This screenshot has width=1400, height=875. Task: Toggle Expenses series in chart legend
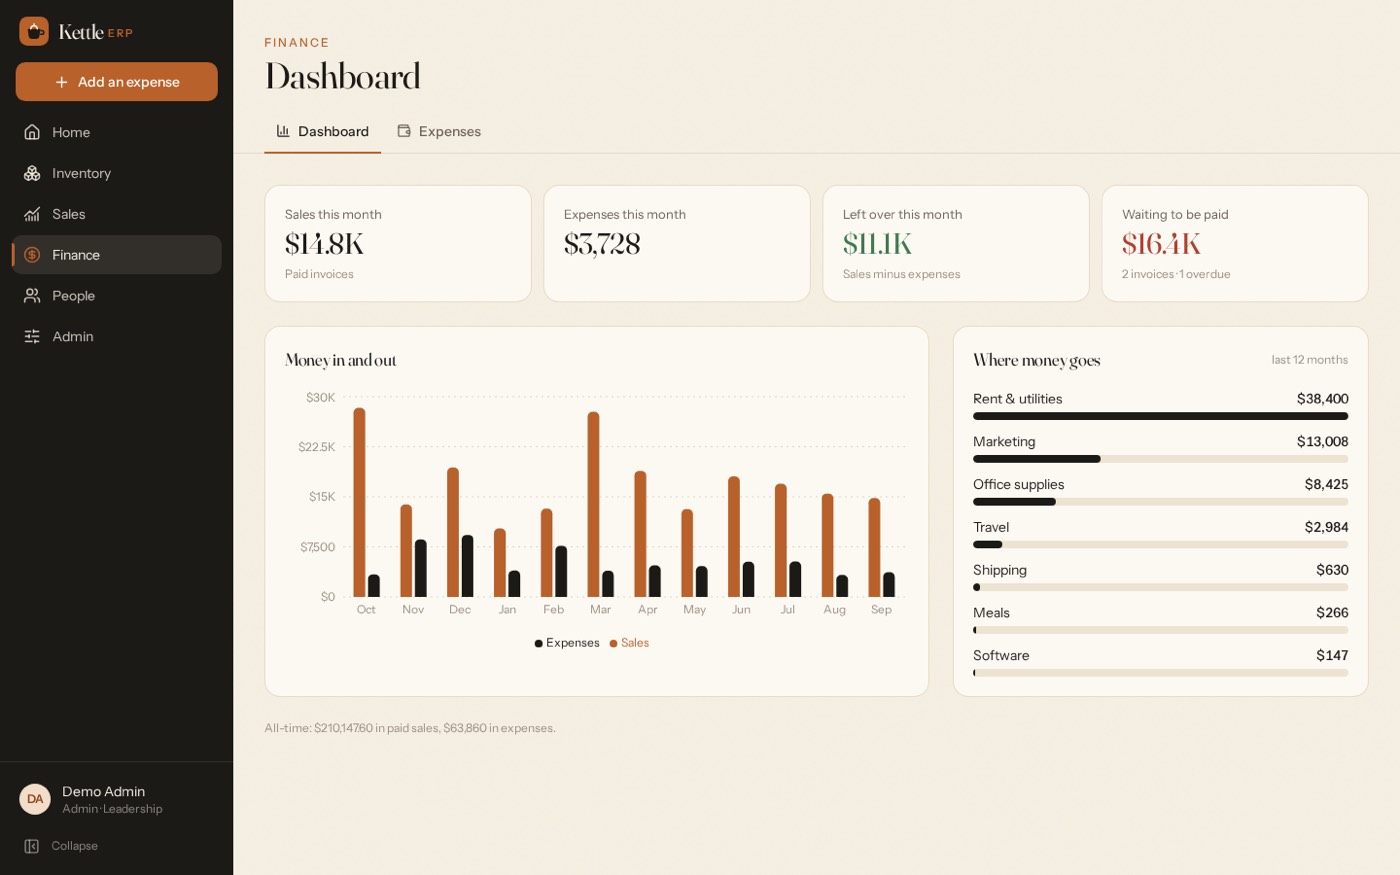coord(567,643)
